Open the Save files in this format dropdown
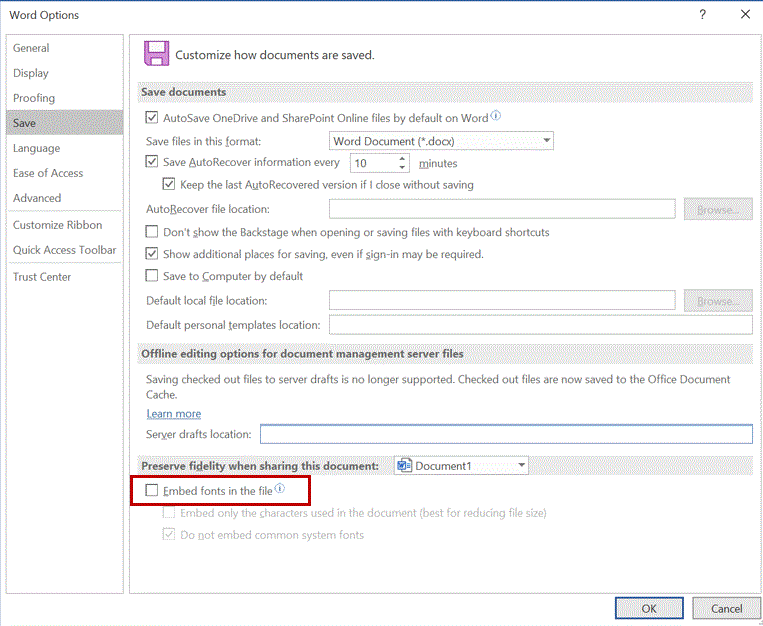 441,141
